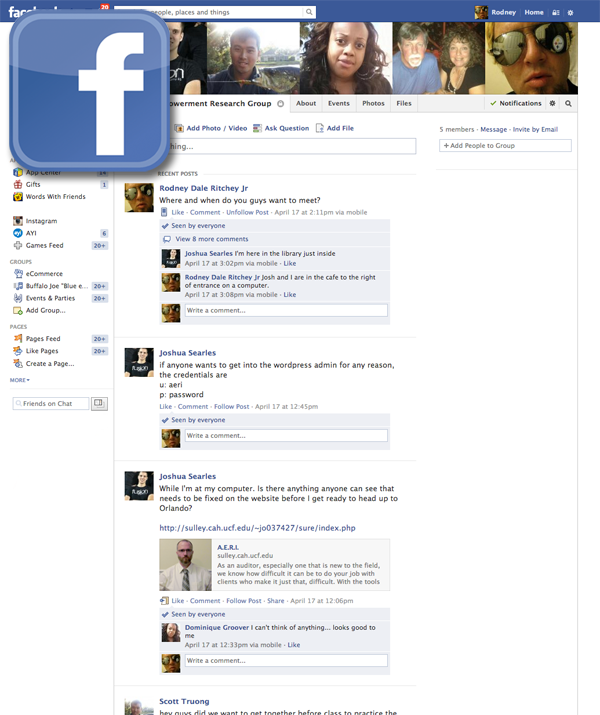The image size is (600, 715).
Task: Click Follow Post on wordpress credentials post
Action: (232, 407)
